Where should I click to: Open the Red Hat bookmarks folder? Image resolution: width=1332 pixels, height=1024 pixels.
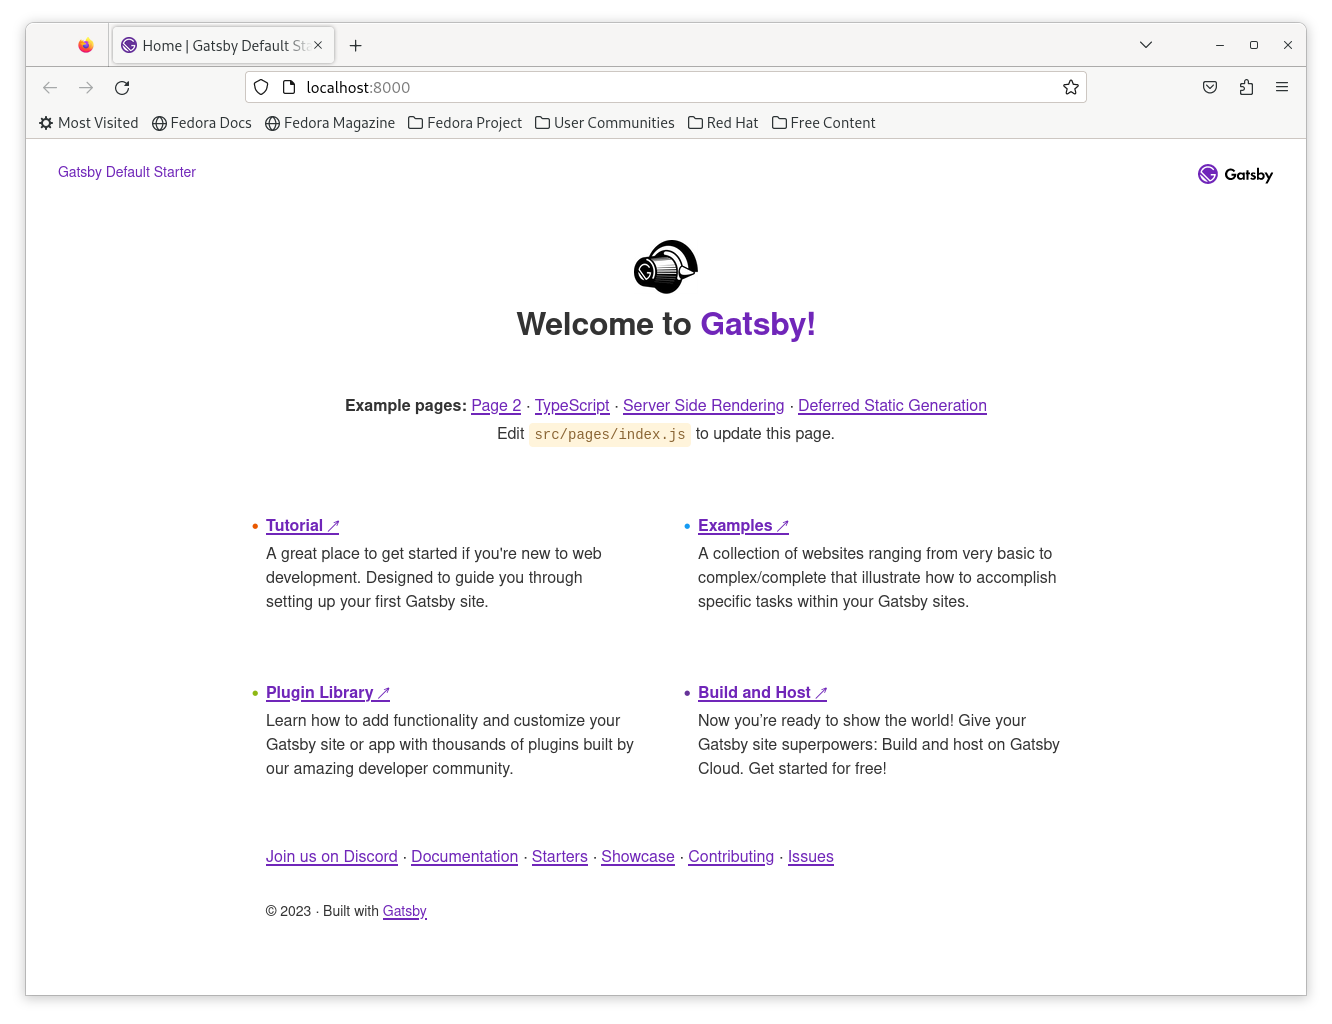coord(723,123)
